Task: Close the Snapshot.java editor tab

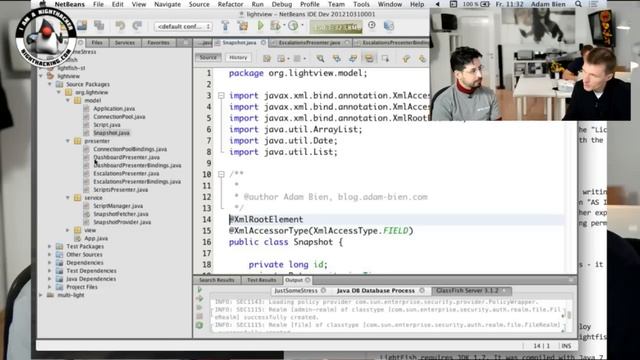Action: [263, 42]
